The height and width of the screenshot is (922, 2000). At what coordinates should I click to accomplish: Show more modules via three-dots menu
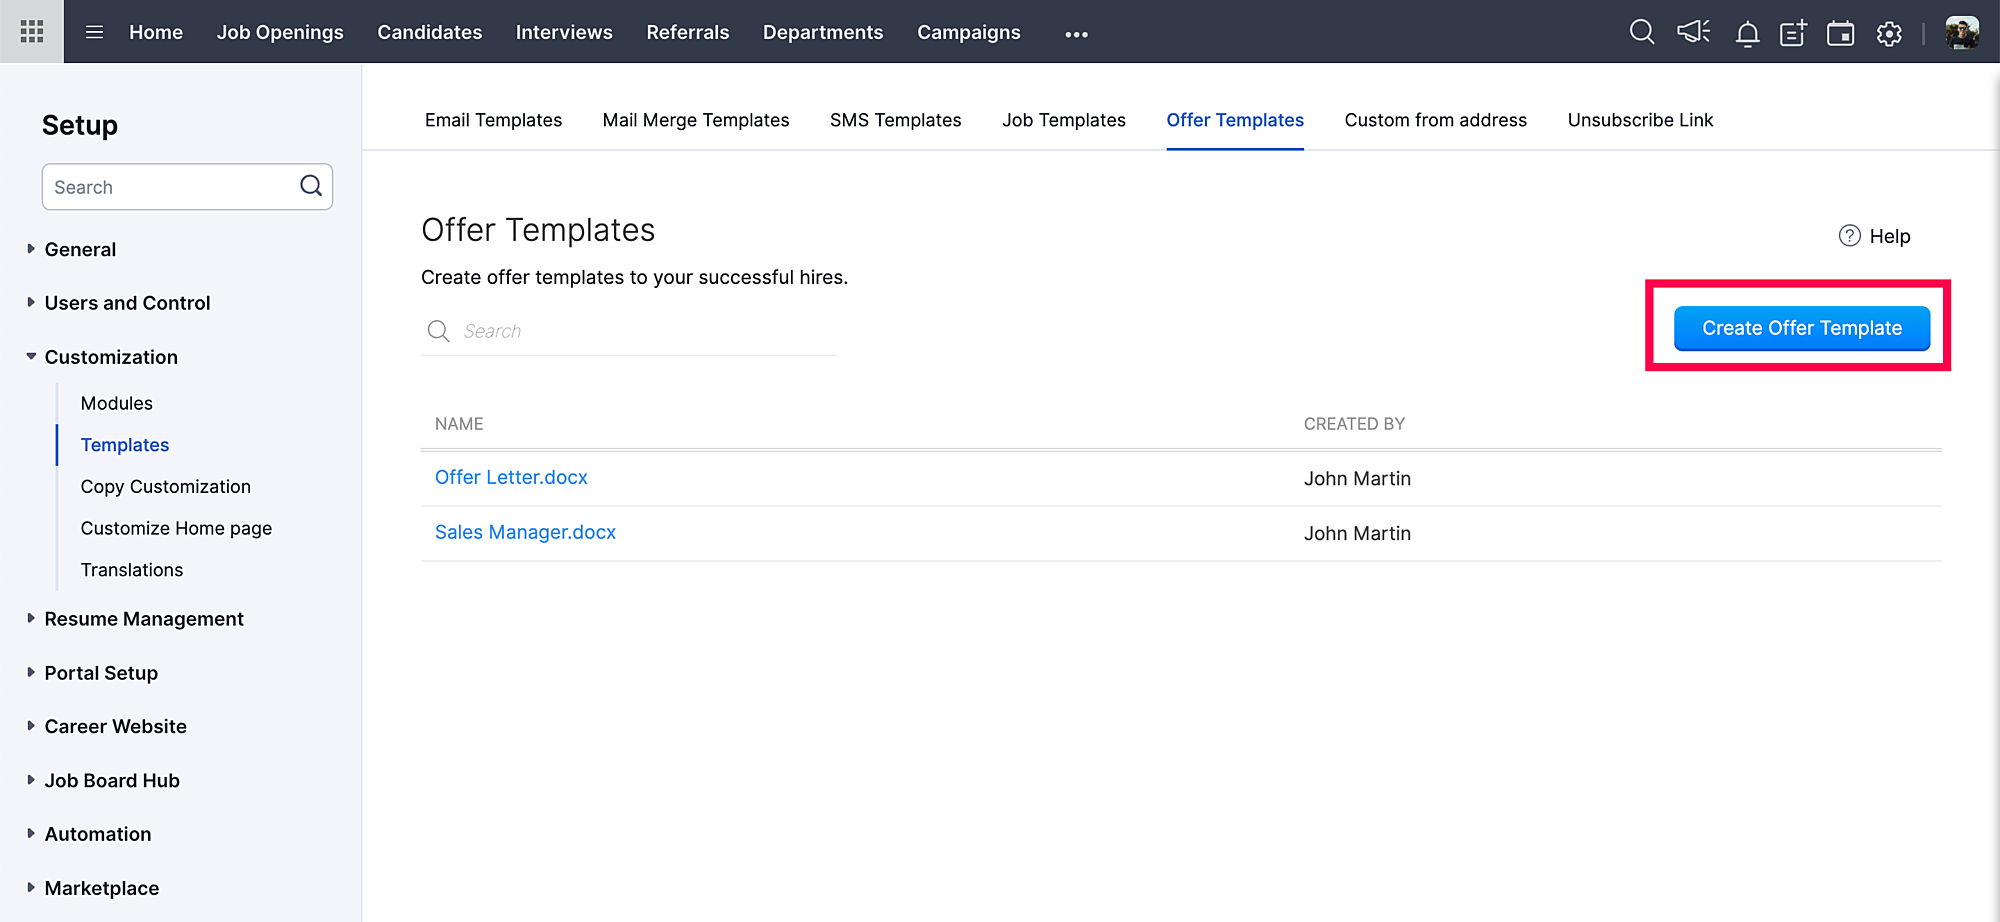pos(1076,34)
